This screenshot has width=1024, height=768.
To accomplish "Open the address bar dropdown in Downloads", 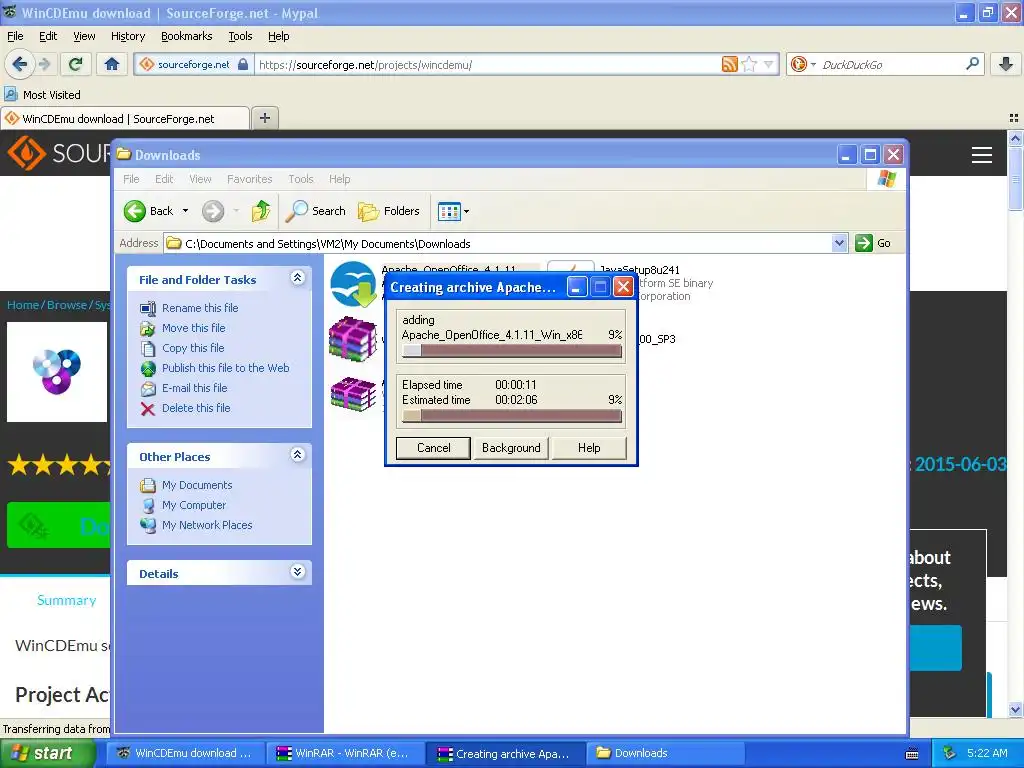I will tap(840, 244).
